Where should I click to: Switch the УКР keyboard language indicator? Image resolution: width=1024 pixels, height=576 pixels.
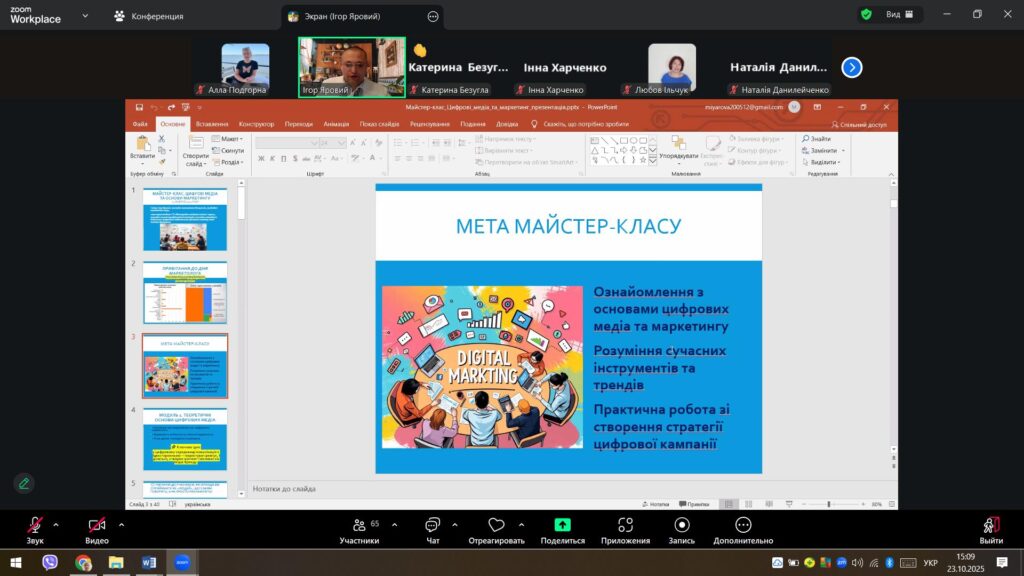[x=929, y=563]
